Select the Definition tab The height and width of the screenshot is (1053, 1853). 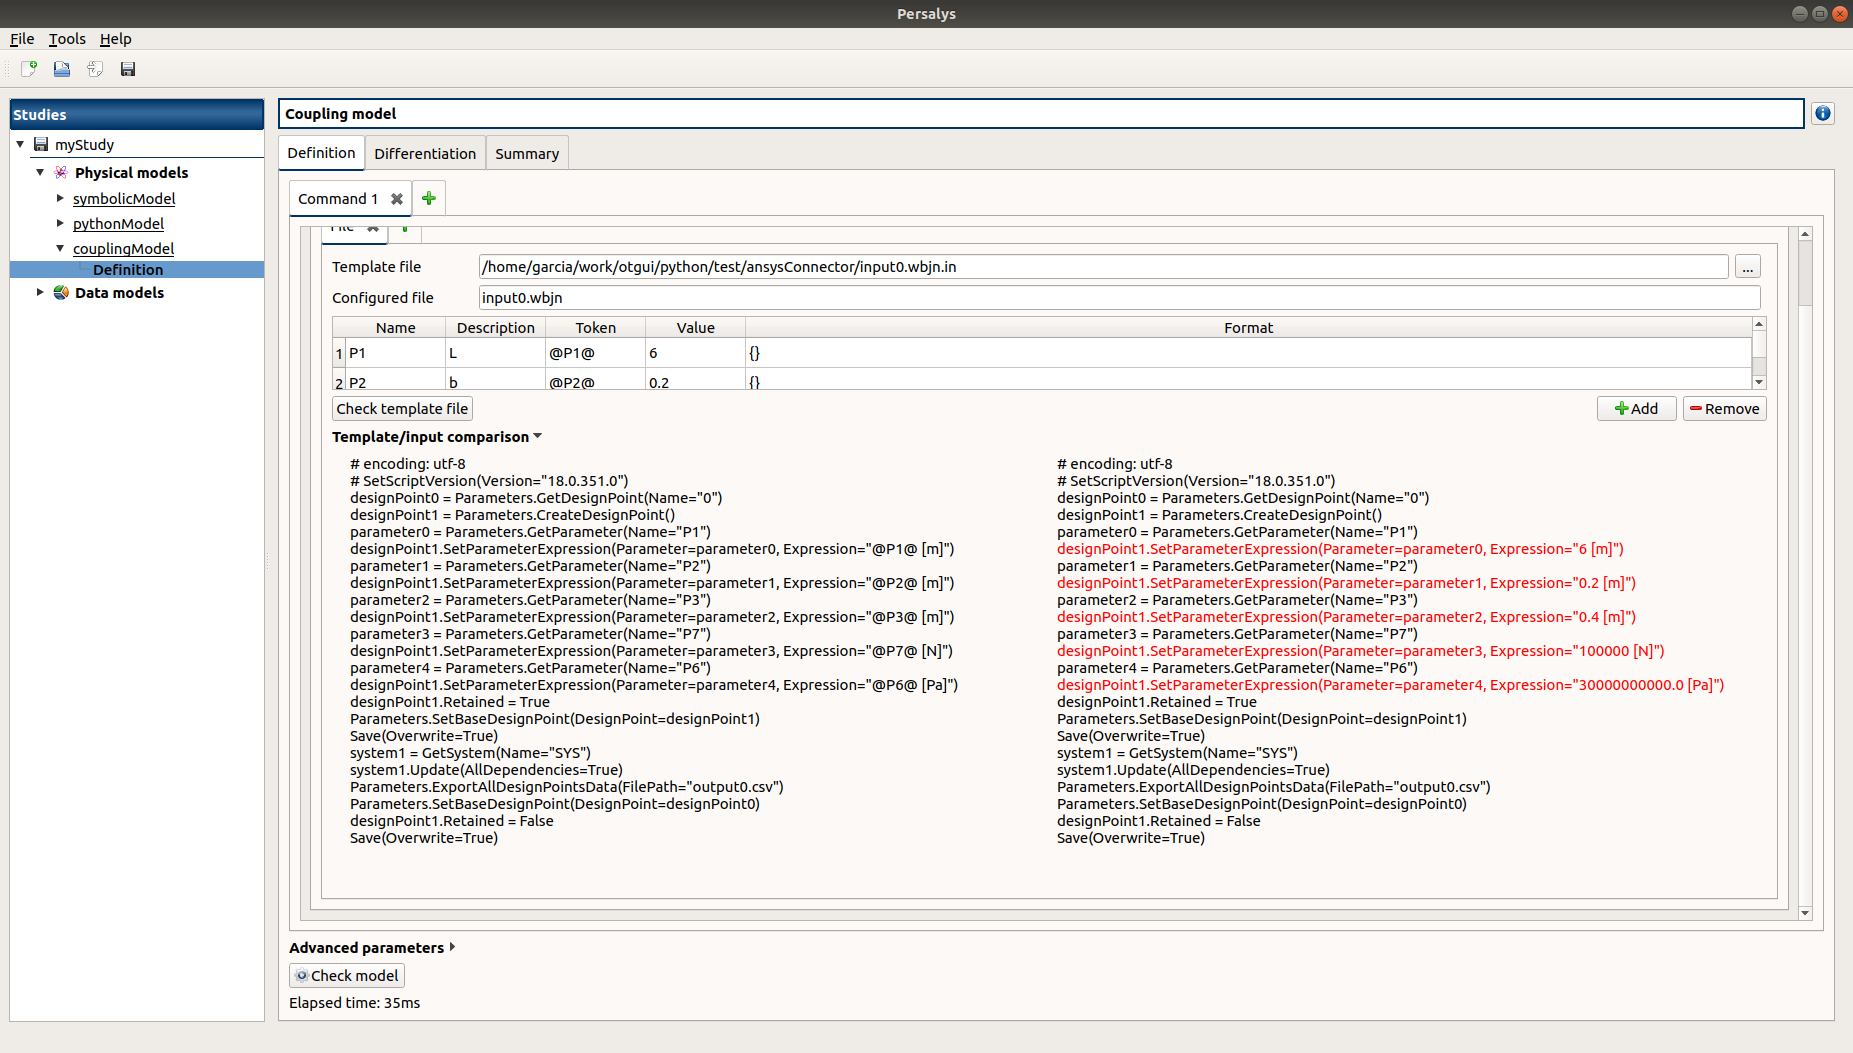[321, 153]
